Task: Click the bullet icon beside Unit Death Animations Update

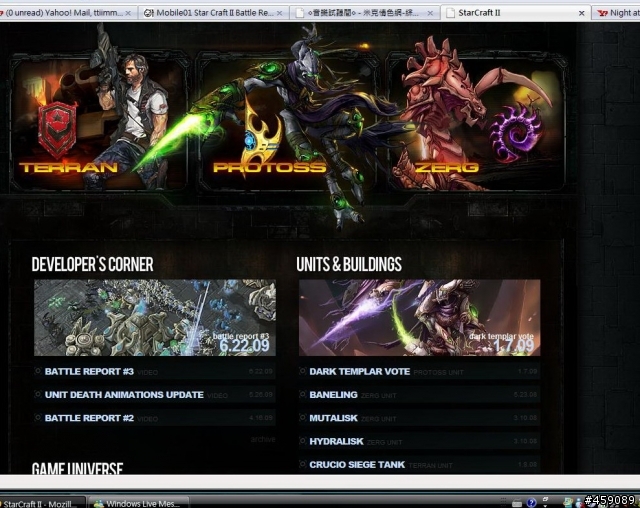Action: (x=38, y=394)
